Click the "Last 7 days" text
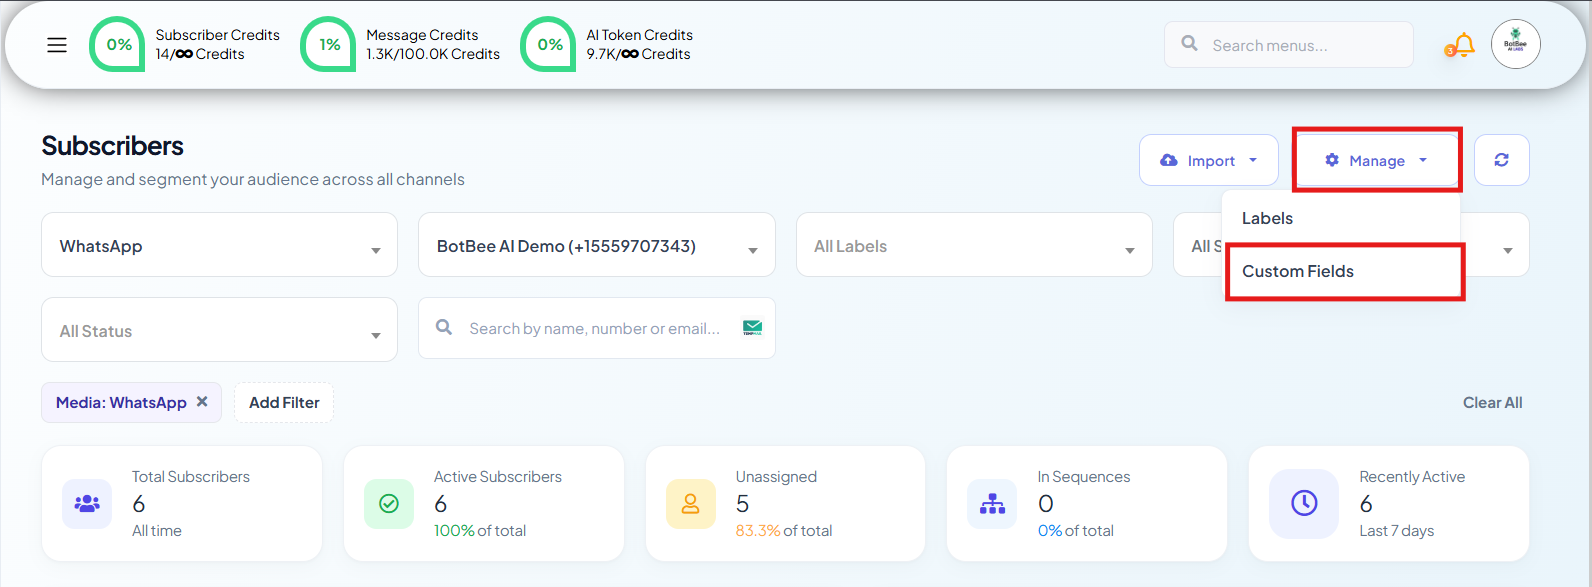Viewport: 1592px width, 587px height. click(1397, 530)
